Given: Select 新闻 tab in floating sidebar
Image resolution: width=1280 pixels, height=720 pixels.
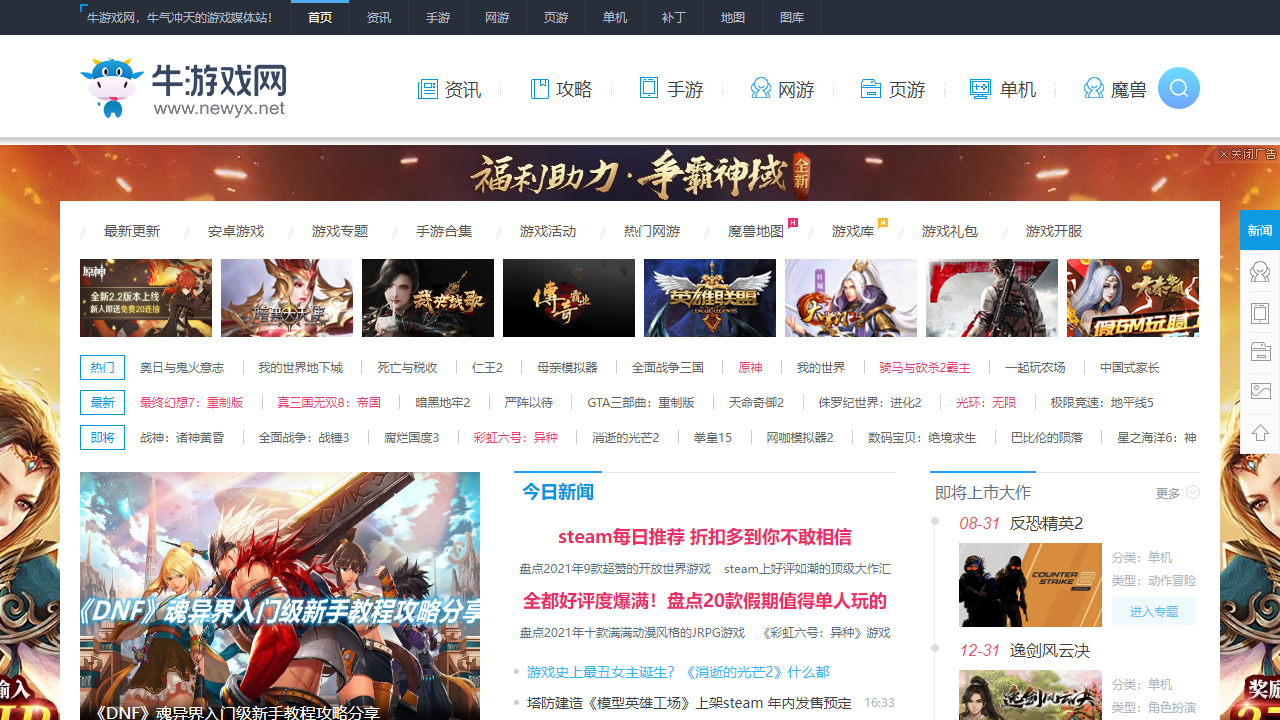Looking at the screenshot, I should click(1260, 230).
